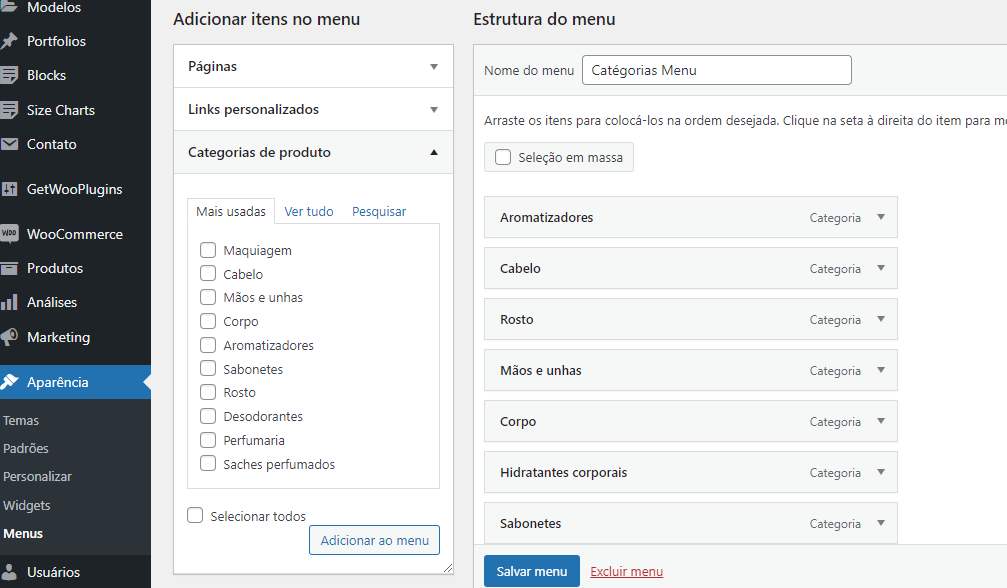This screenshot has width=1007, height=588.
Task: Check the Maquiagem category checkbox
Action: click(208, 250)
